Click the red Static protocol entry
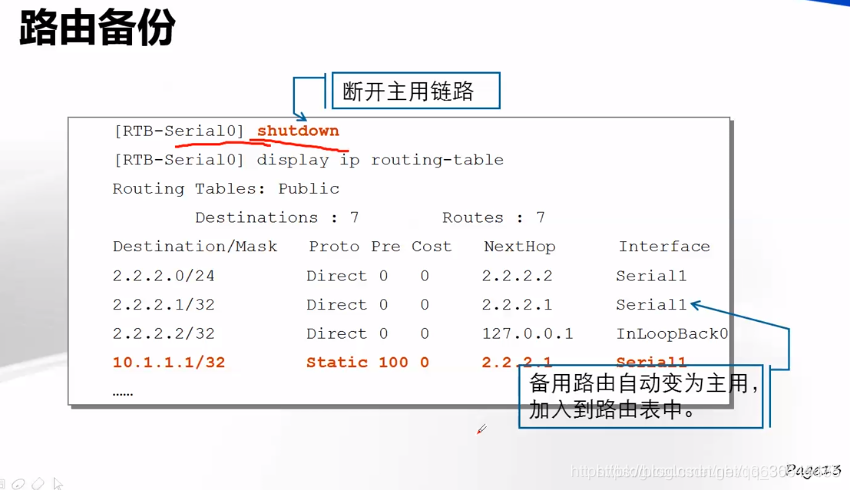This screenshot has width=850, height=490. point(337,362)
